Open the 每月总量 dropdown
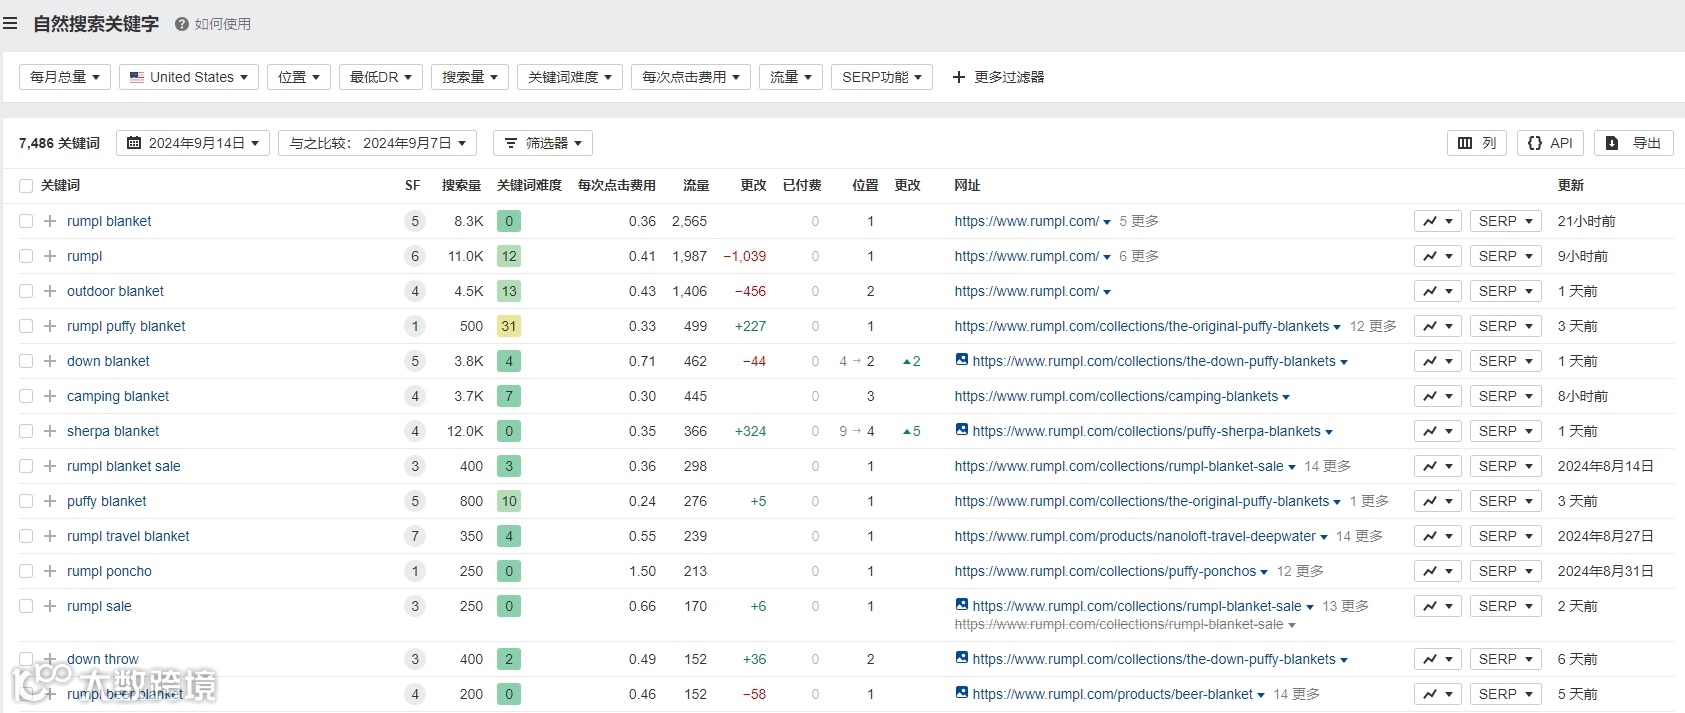Image resolution: width=1685 pixels, height=713 pixels. click(65, 77)
